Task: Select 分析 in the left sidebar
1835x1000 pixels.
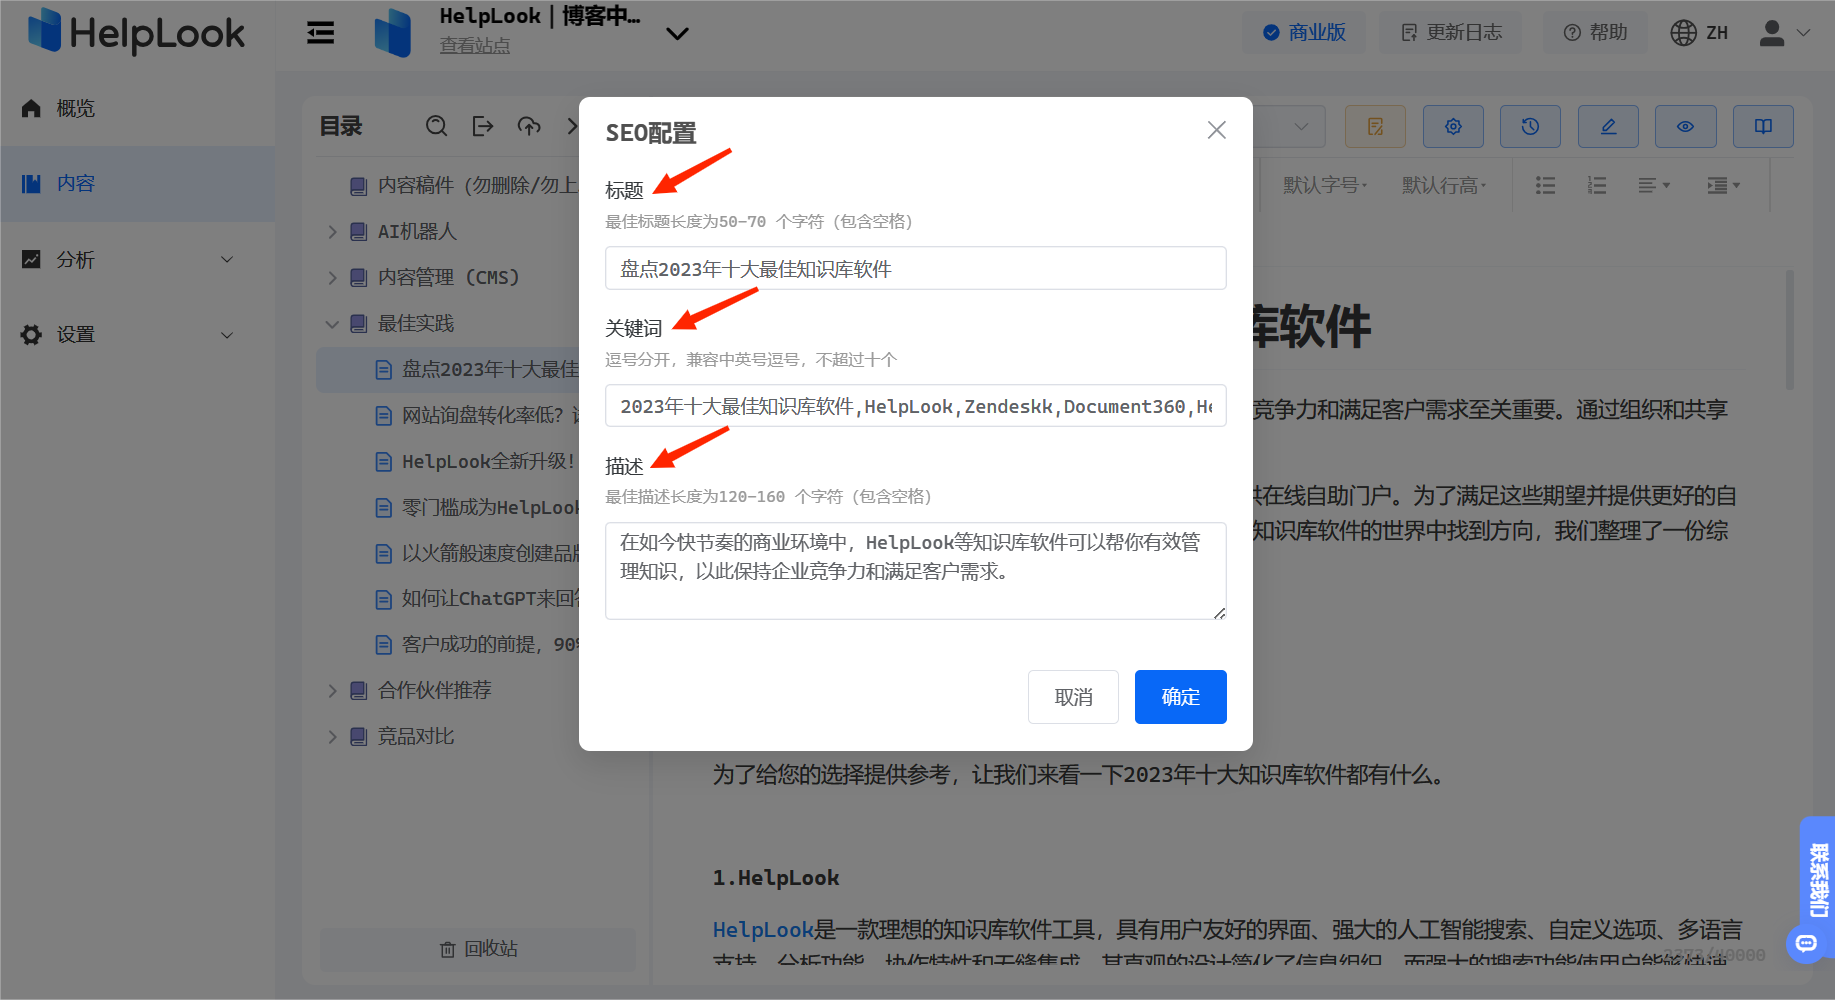Action: tap(76, 259)
